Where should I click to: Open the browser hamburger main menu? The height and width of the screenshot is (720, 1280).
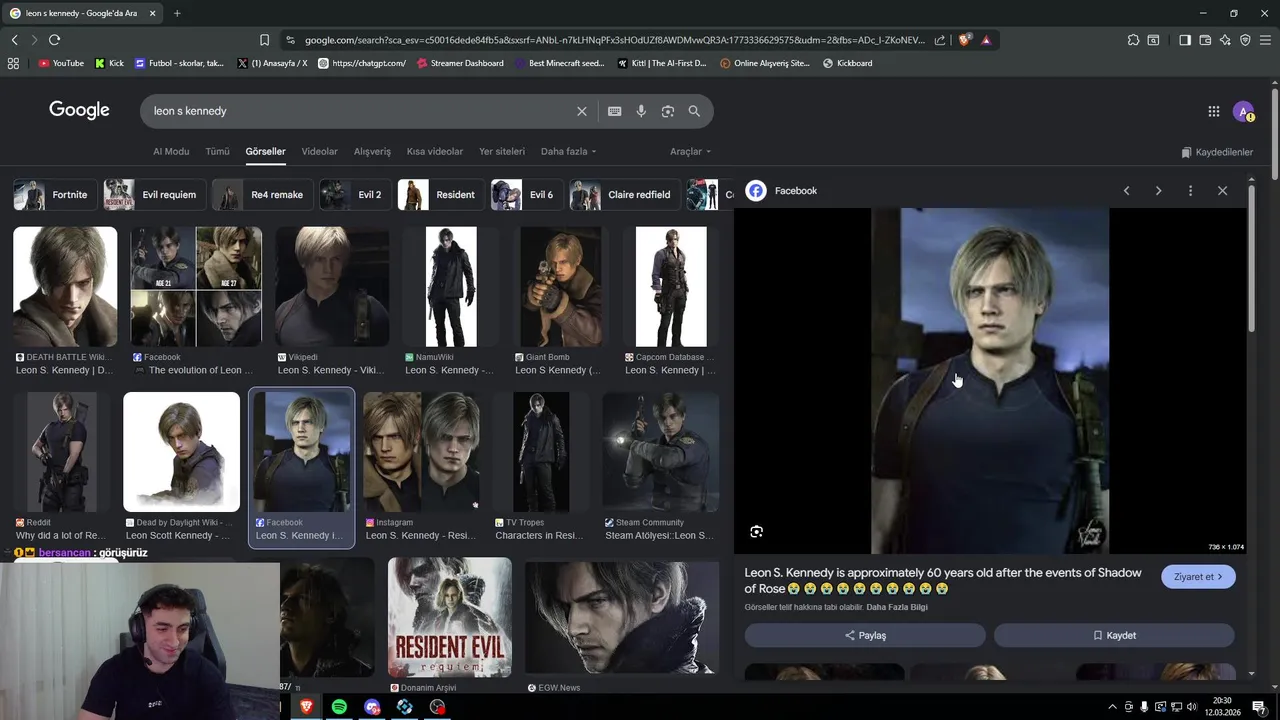tap(1265, 40)
